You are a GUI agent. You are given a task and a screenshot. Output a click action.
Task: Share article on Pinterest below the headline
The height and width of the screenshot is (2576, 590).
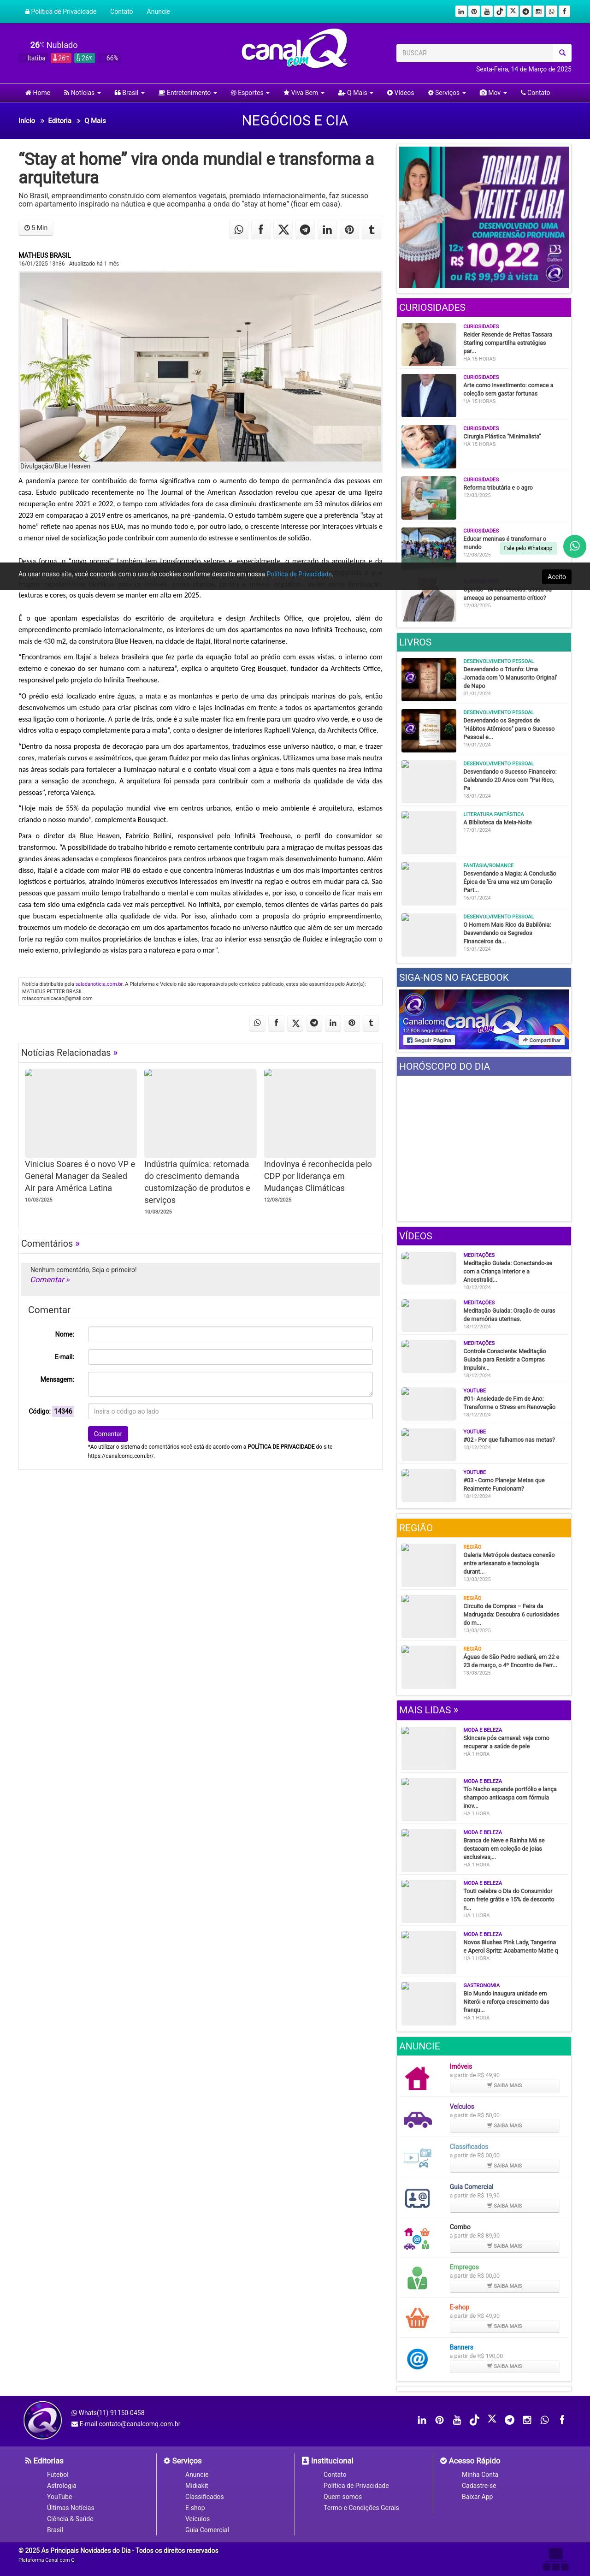349,230
